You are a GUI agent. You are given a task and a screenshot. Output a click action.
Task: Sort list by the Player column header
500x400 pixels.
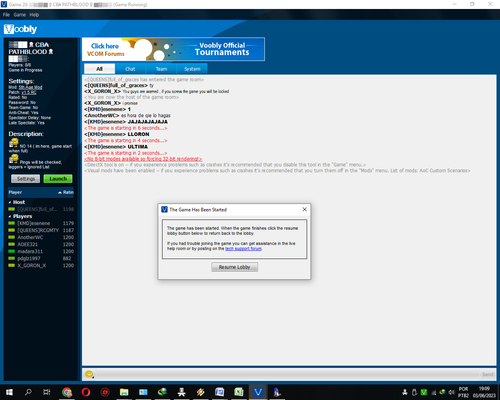(15, 192)
